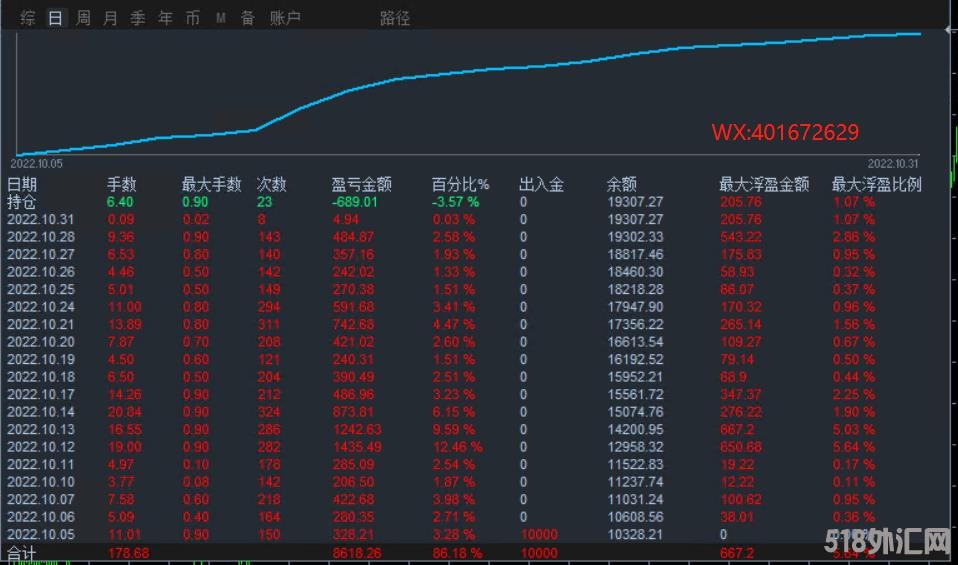This screenshot has width=958, height=565.
Task: Click the 百分比% column header
Action: point(460,184)
